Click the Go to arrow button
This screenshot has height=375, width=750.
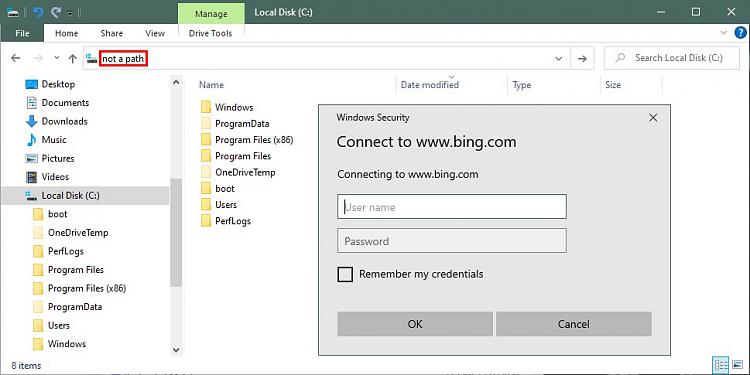pyautogui.click(x=582, y=58)
